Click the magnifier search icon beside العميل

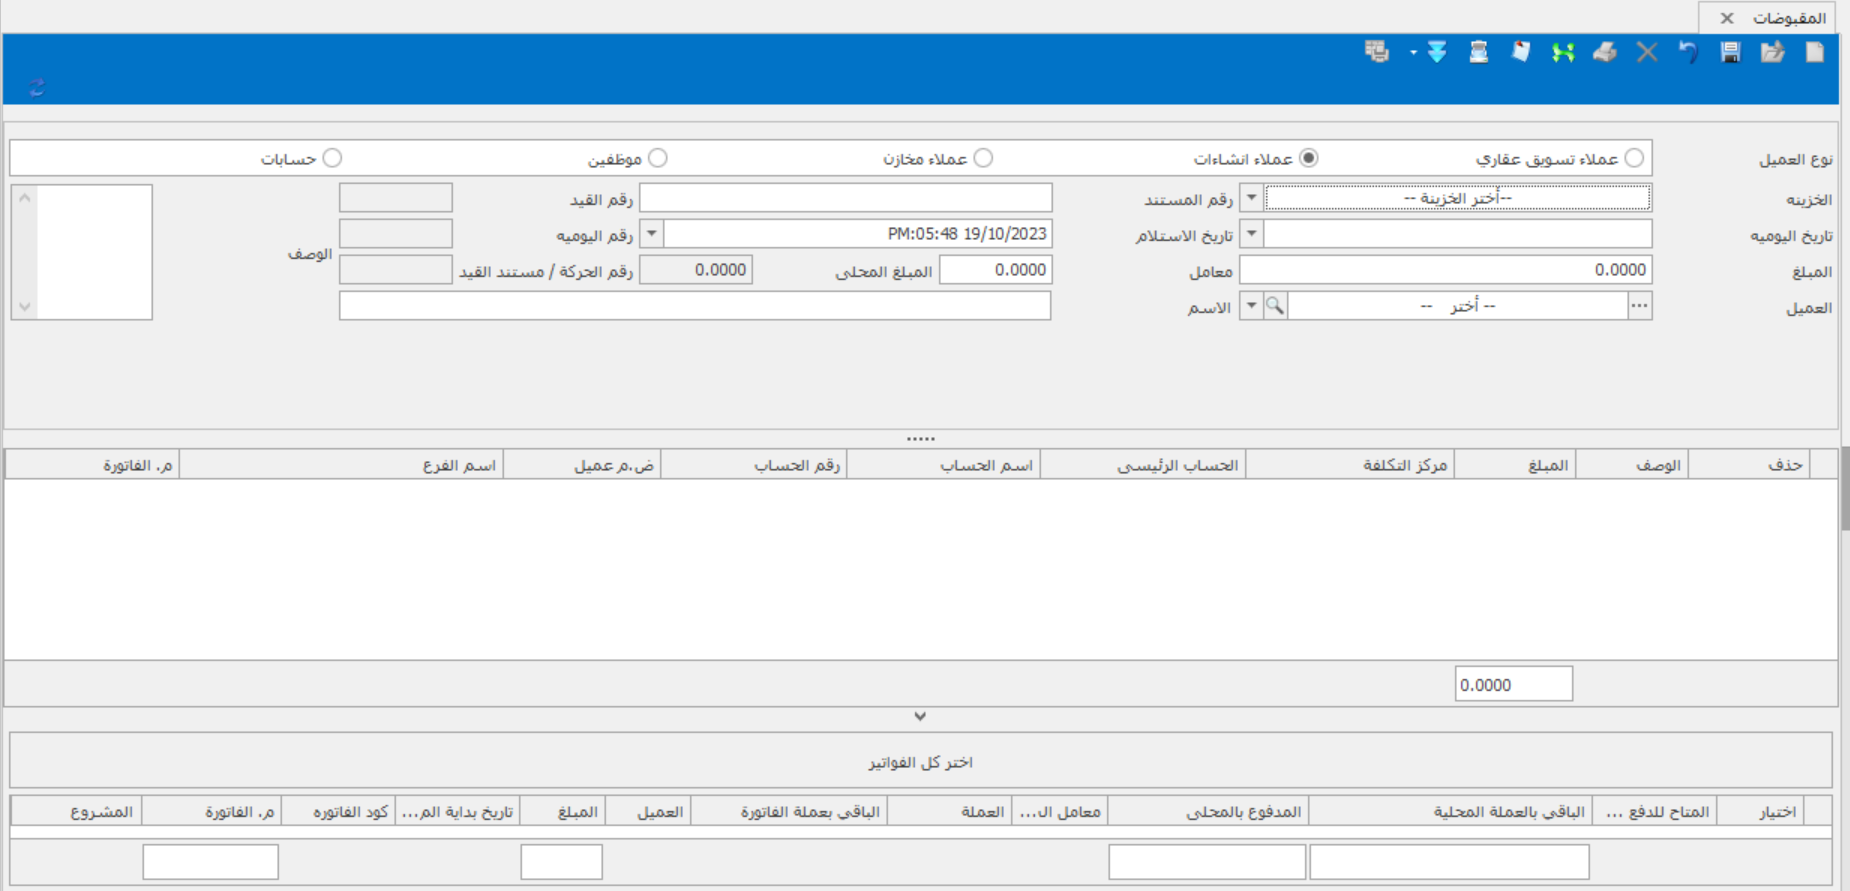point(1275,306)
